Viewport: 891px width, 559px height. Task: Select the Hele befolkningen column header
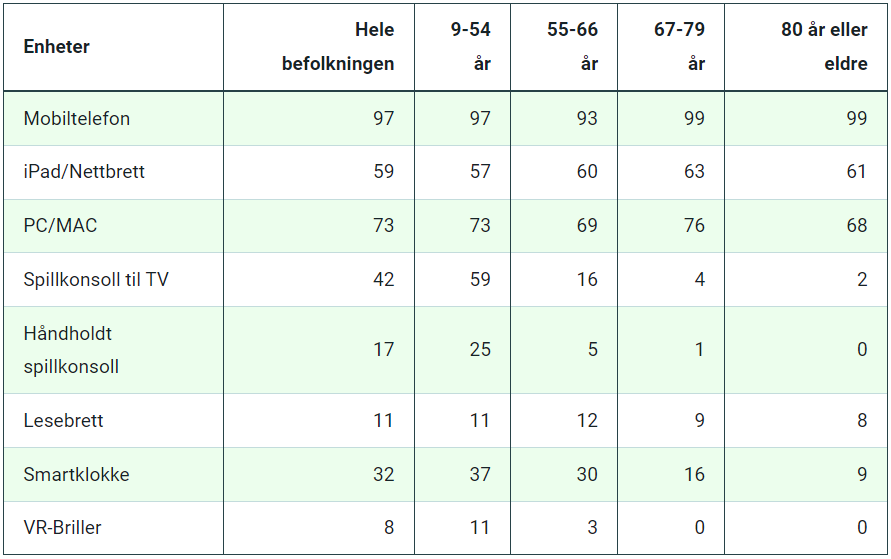tap(338, 47)
